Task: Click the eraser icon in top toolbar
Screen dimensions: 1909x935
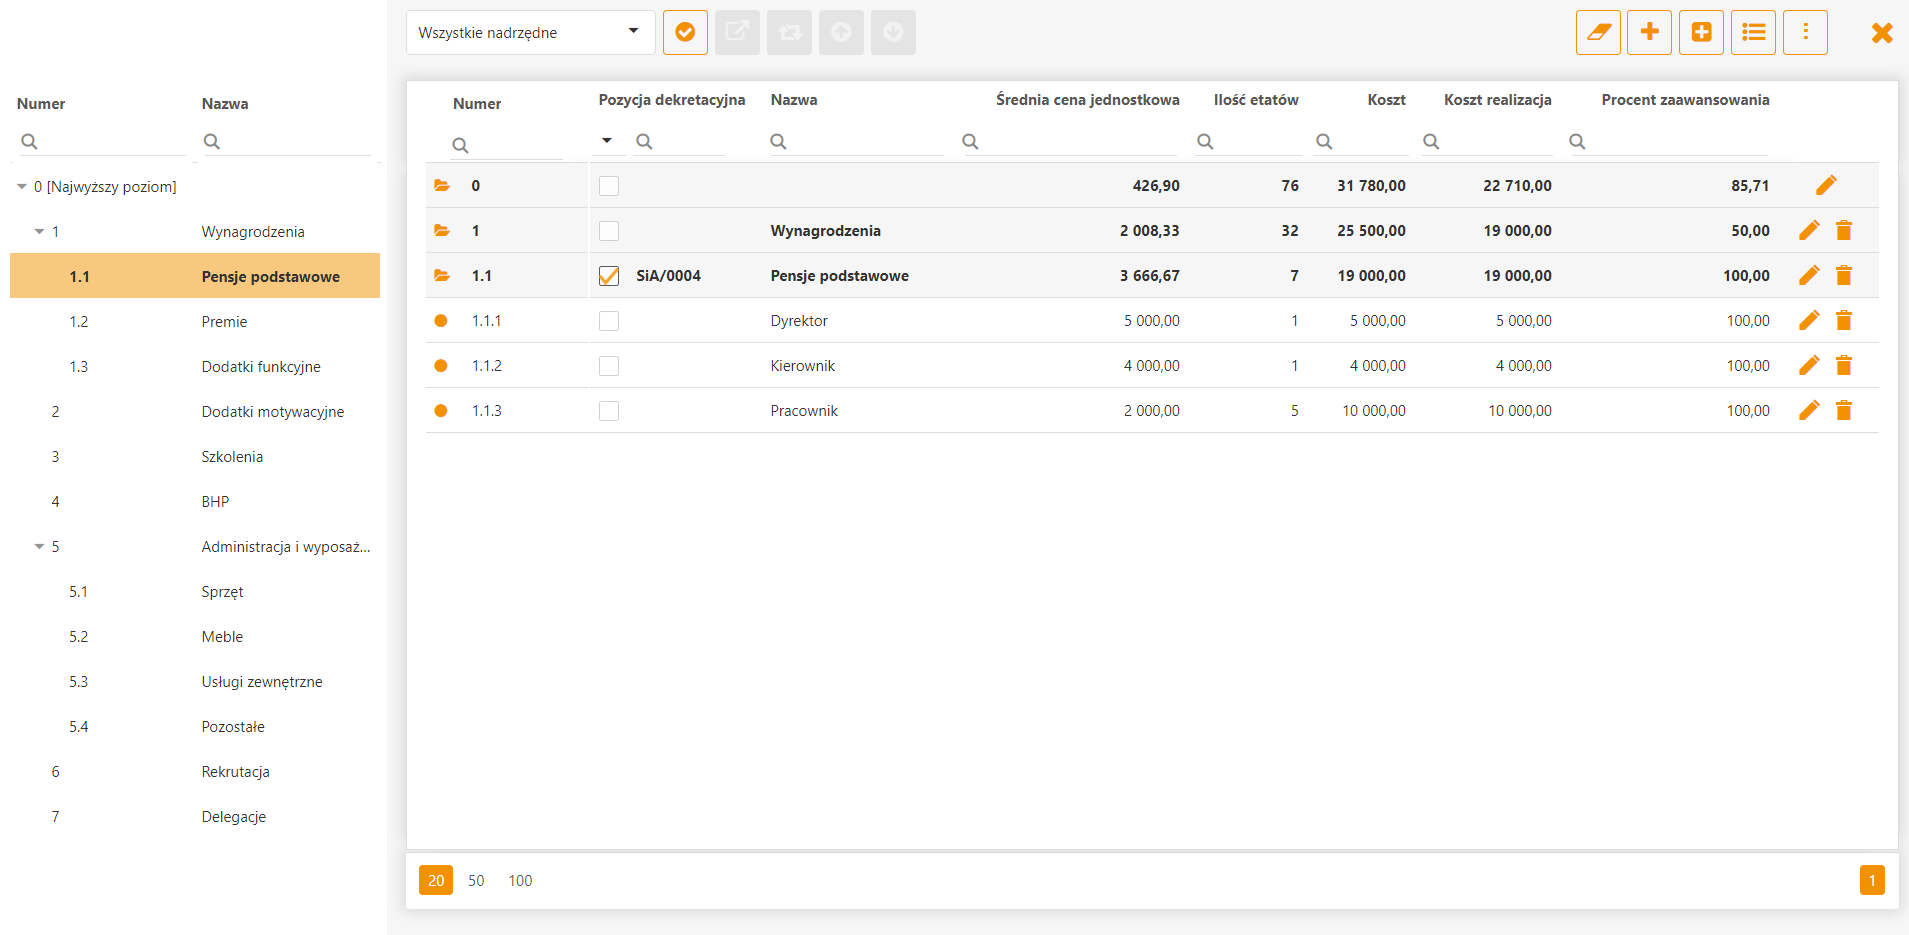Action: tap(1597, 33)
